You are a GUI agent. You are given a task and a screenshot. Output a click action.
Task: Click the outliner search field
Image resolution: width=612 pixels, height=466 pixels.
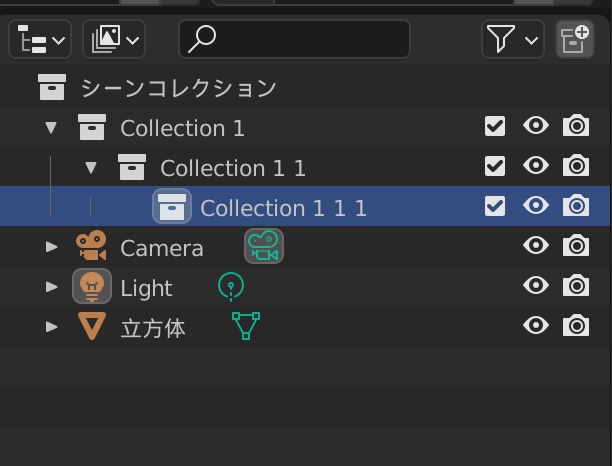click(294, 40)
